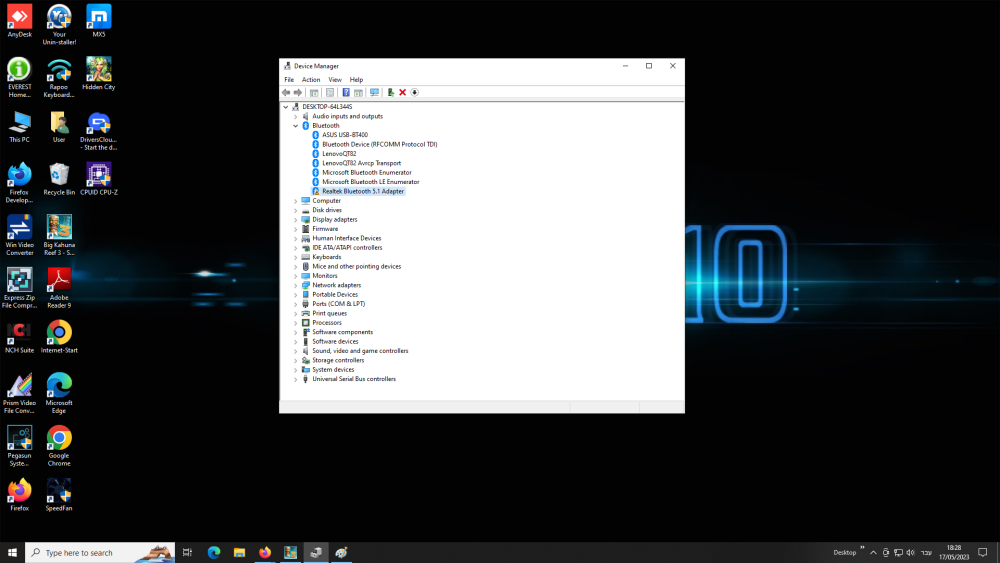Viewport: 1000px width, 563px height.
Task: Expand the Display adapters category
Action: coord(295,219)
